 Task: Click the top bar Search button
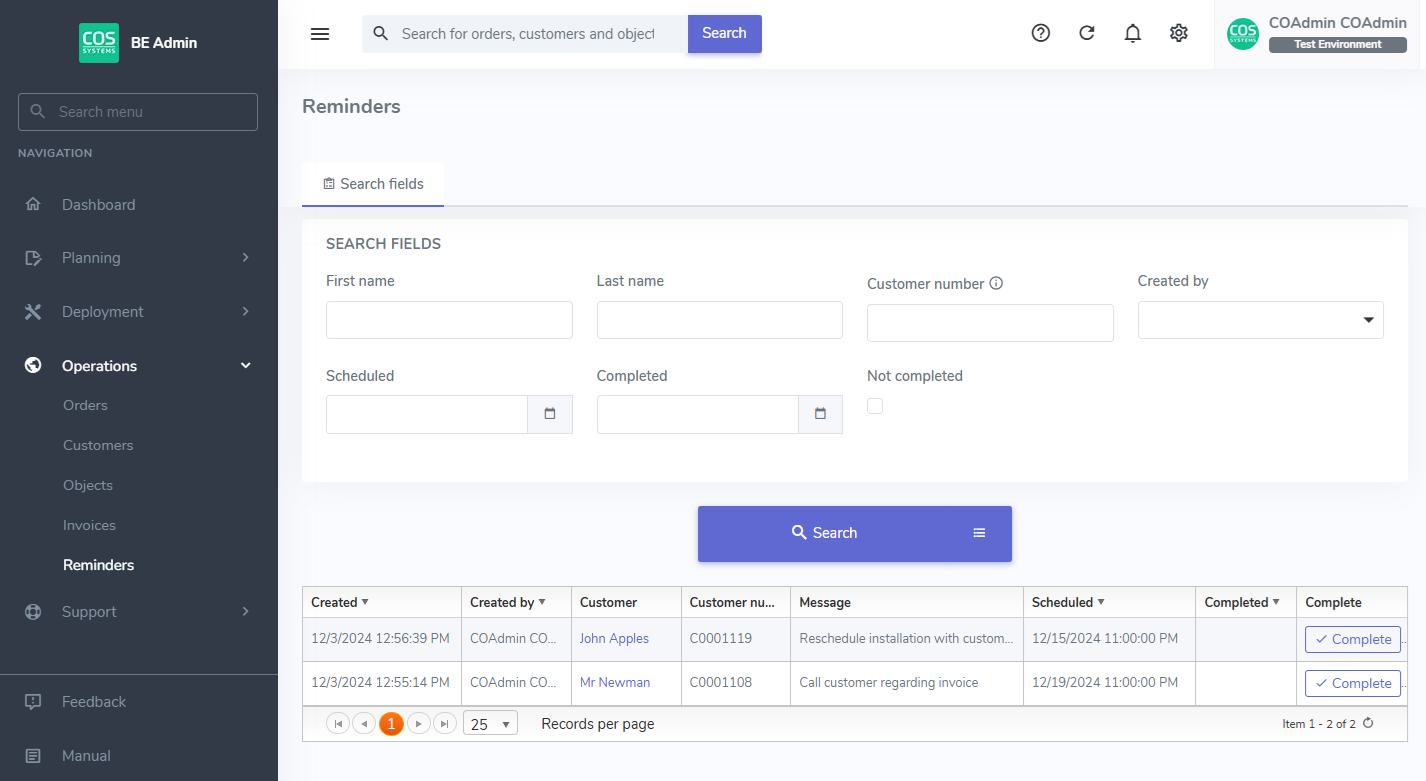click(724, 34)
